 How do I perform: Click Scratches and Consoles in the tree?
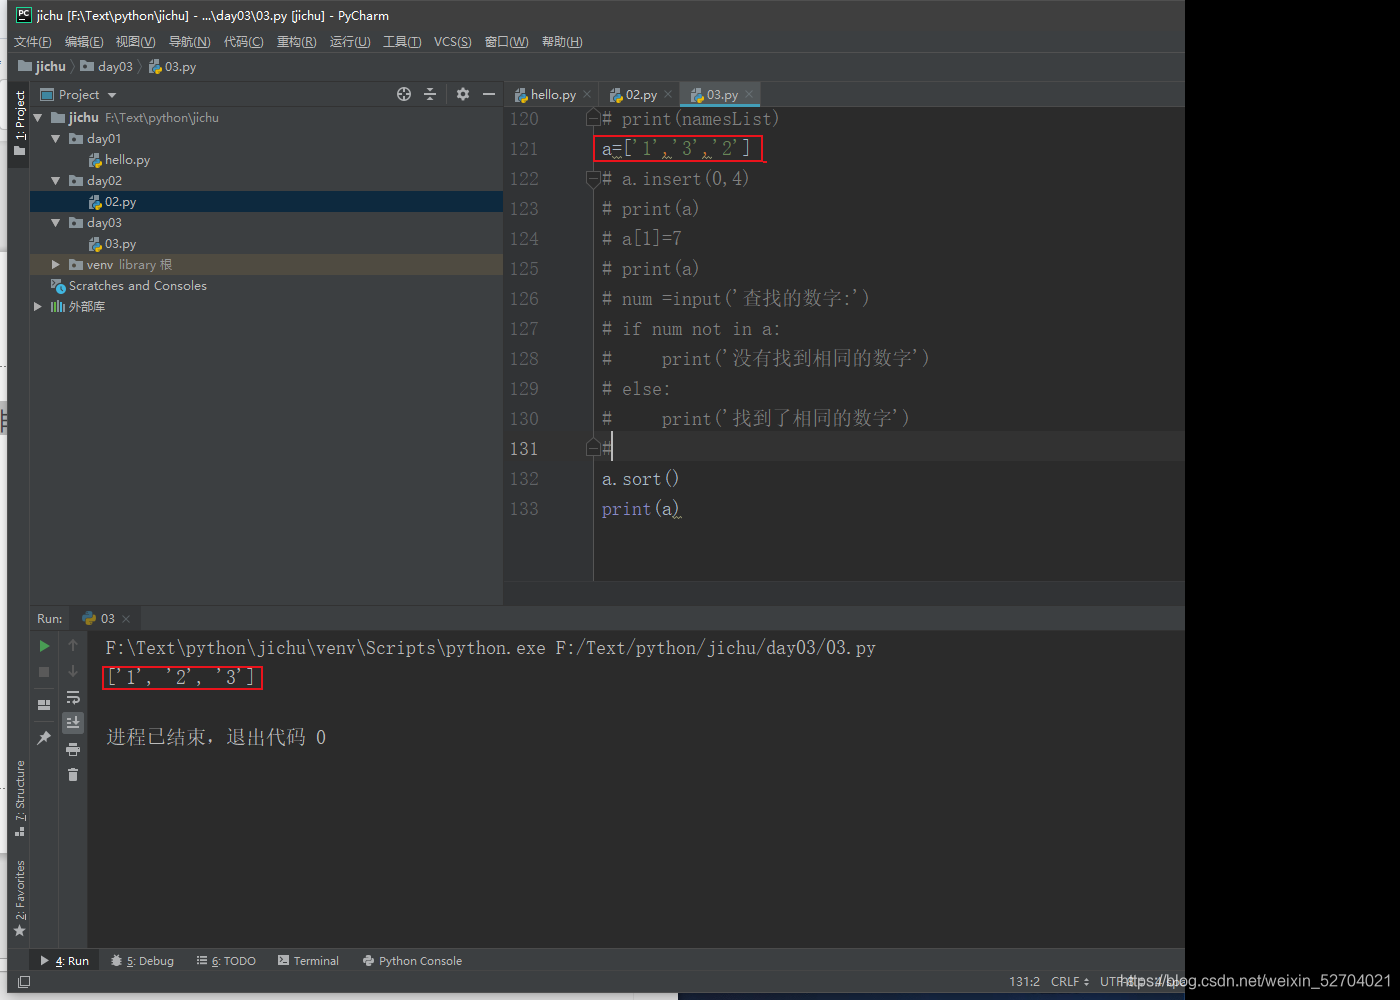click(x=129, y=286)
